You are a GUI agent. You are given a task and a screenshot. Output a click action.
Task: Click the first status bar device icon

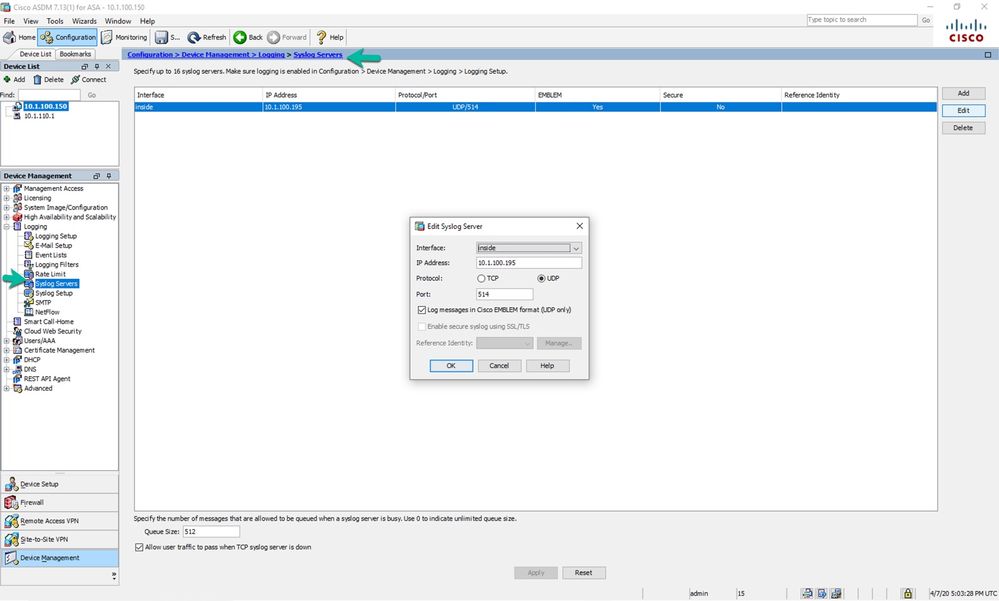click(807, 593)
